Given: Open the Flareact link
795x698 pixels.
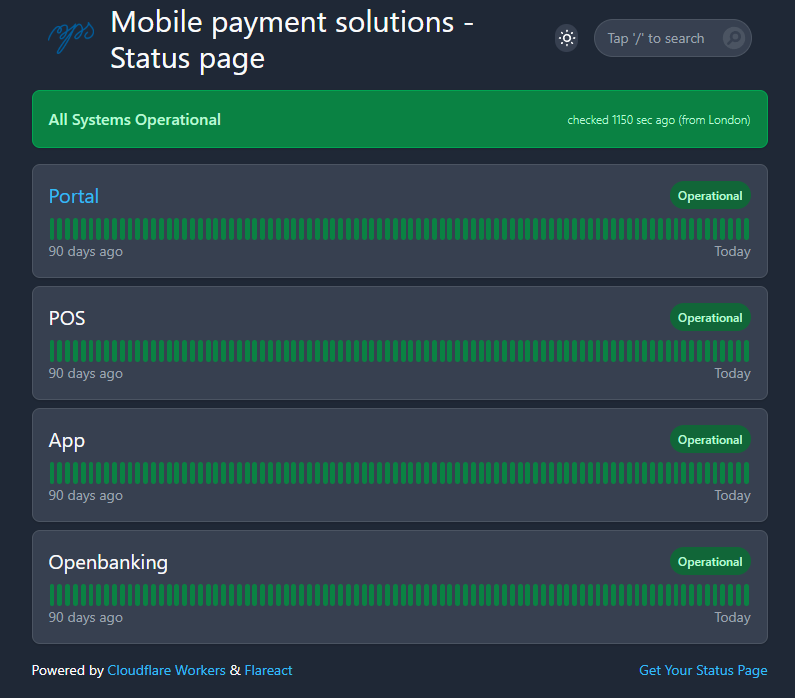Looking at the screenshot, I should (x=268, y=670).
